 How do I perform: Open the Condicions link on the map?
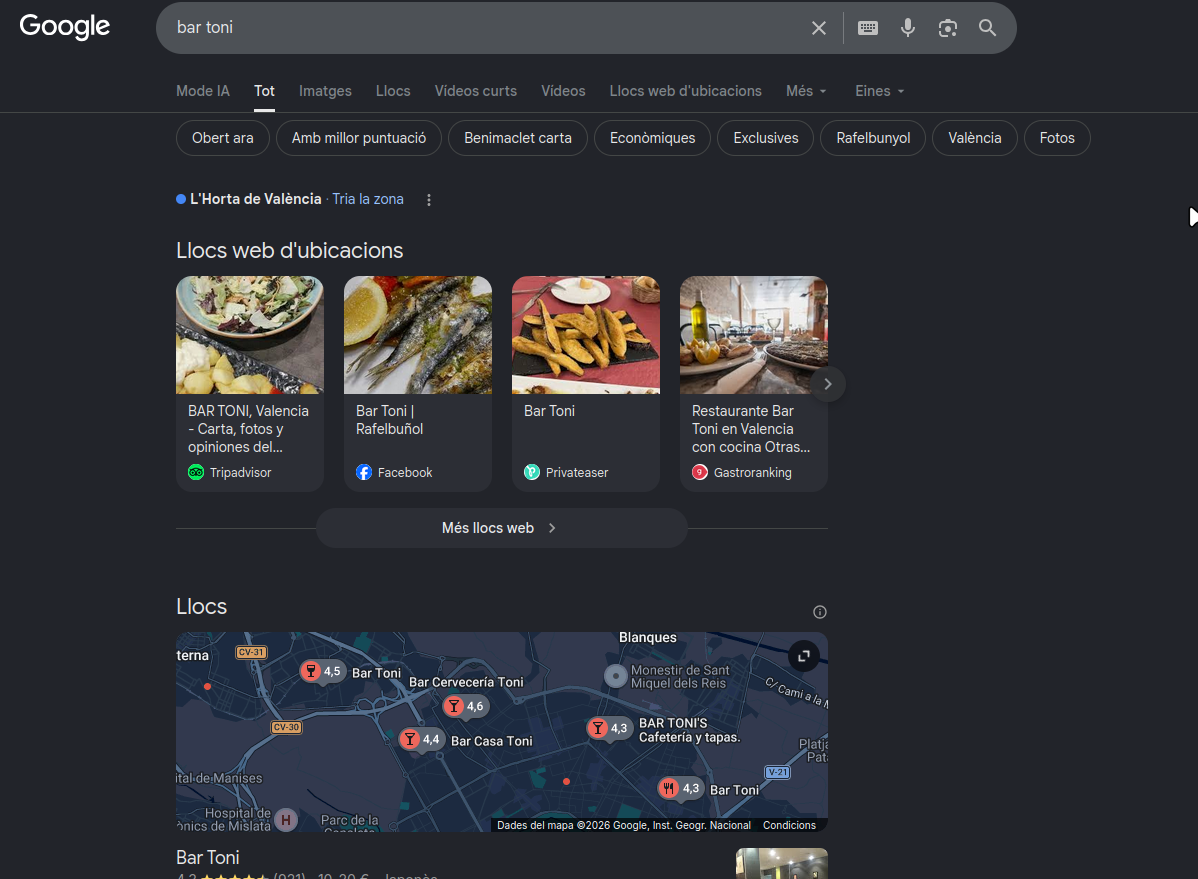tap(789, 825)
